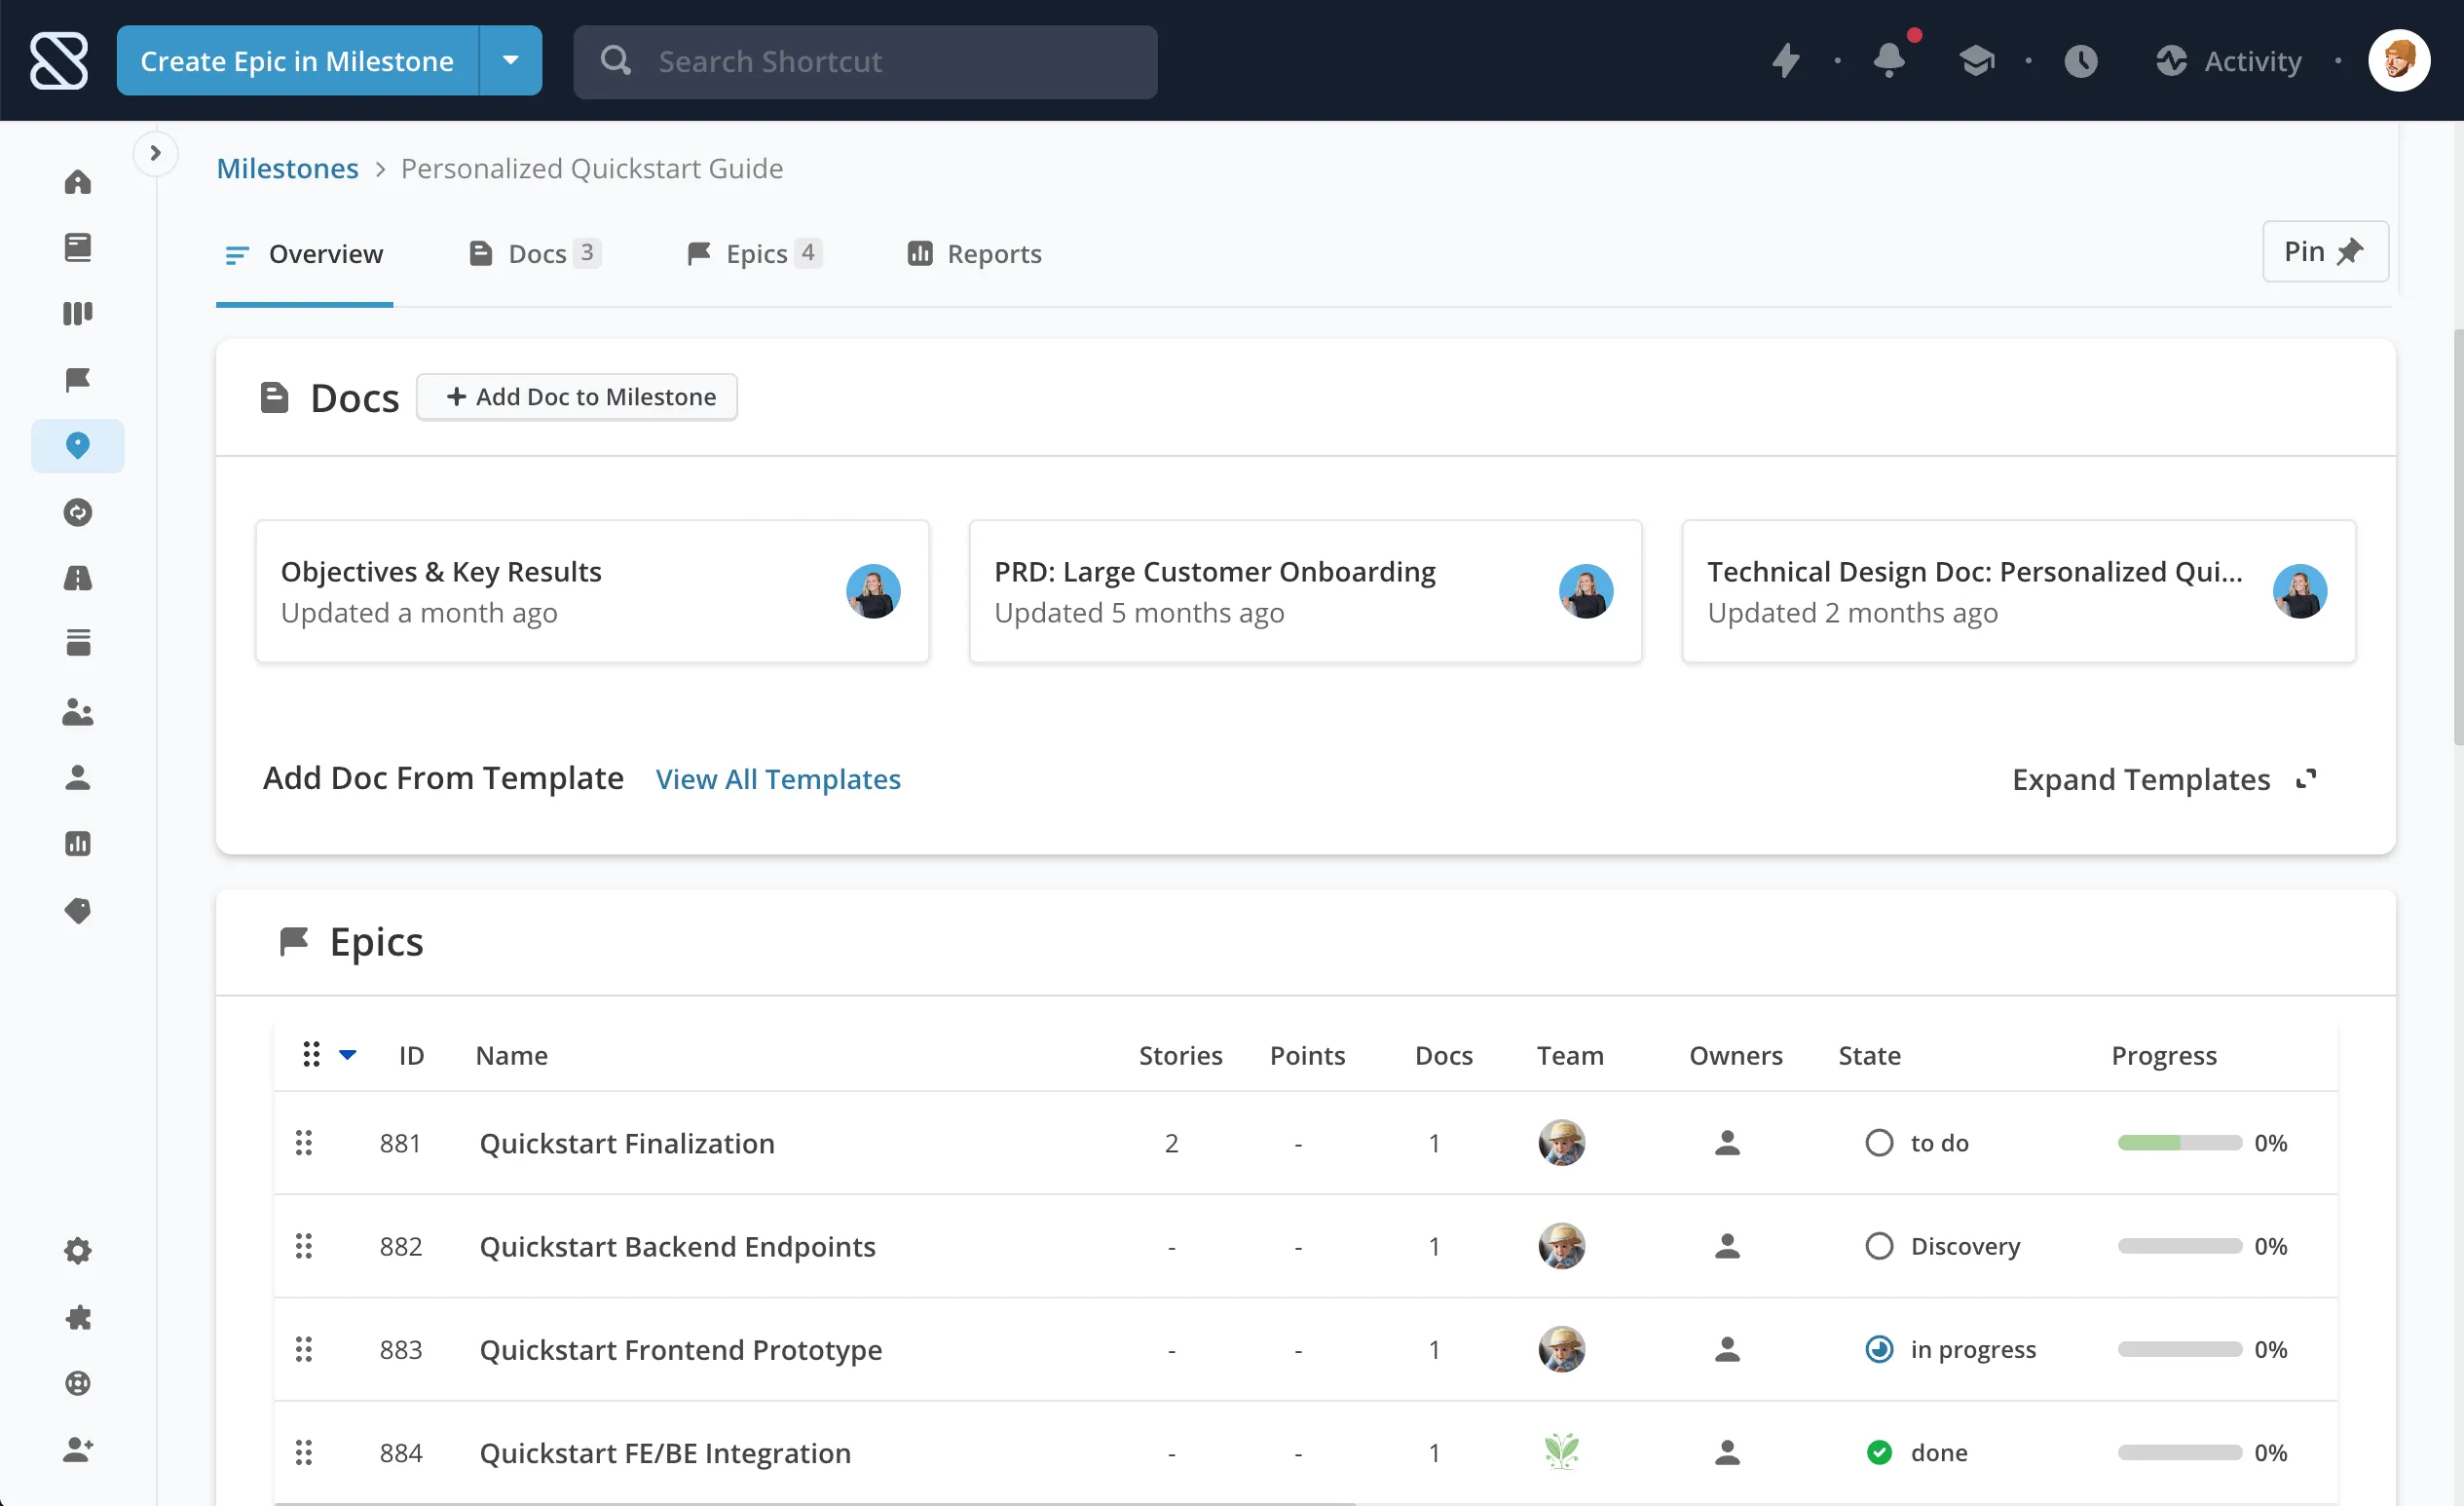Open the Create Epic dropdown arrow

pos(511,61)
